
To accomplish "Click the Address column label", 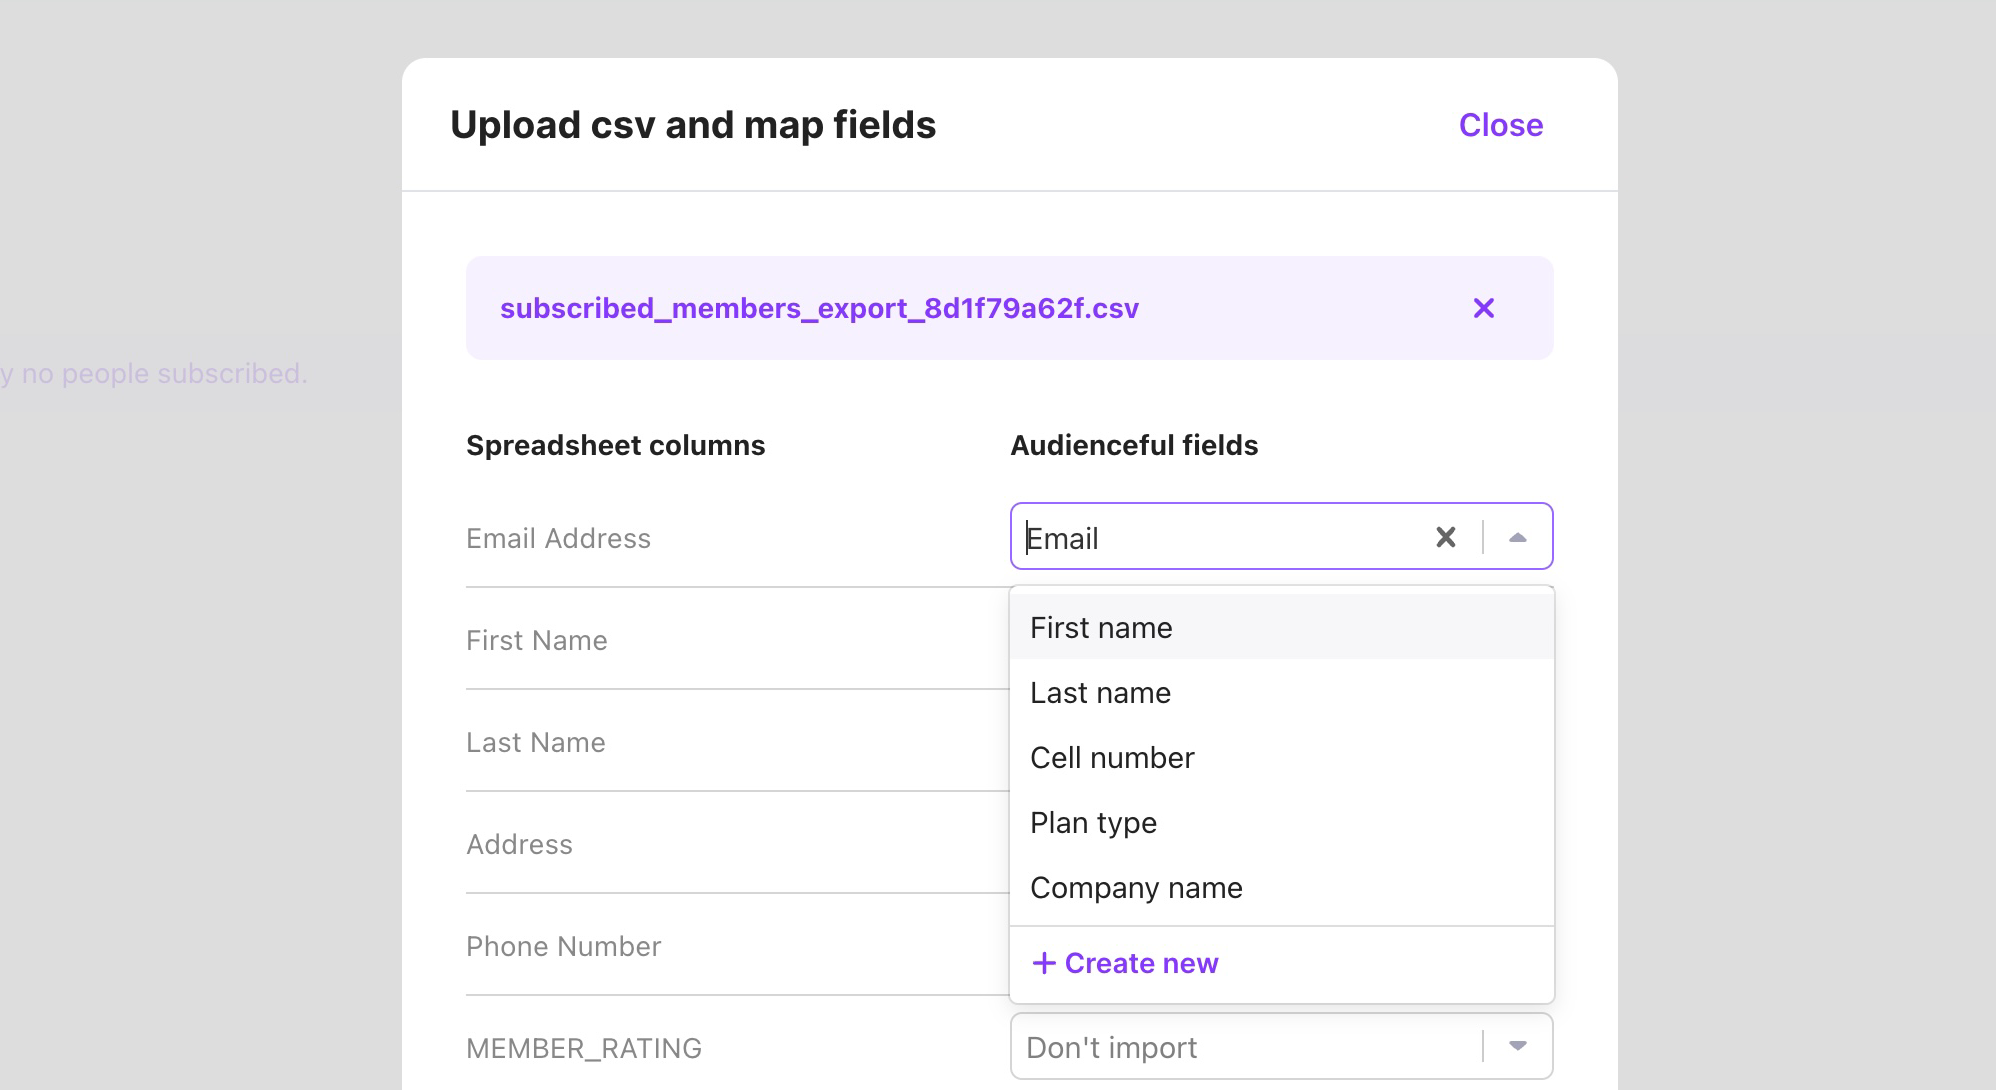I will tap(519, 844).
